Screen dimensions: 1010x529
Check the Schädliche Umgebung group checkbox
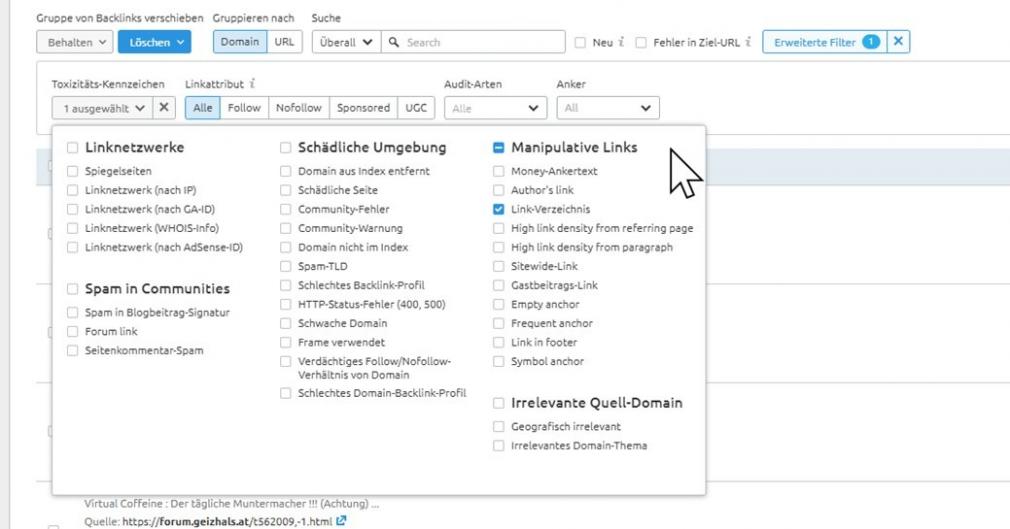[x=285, y=148]
